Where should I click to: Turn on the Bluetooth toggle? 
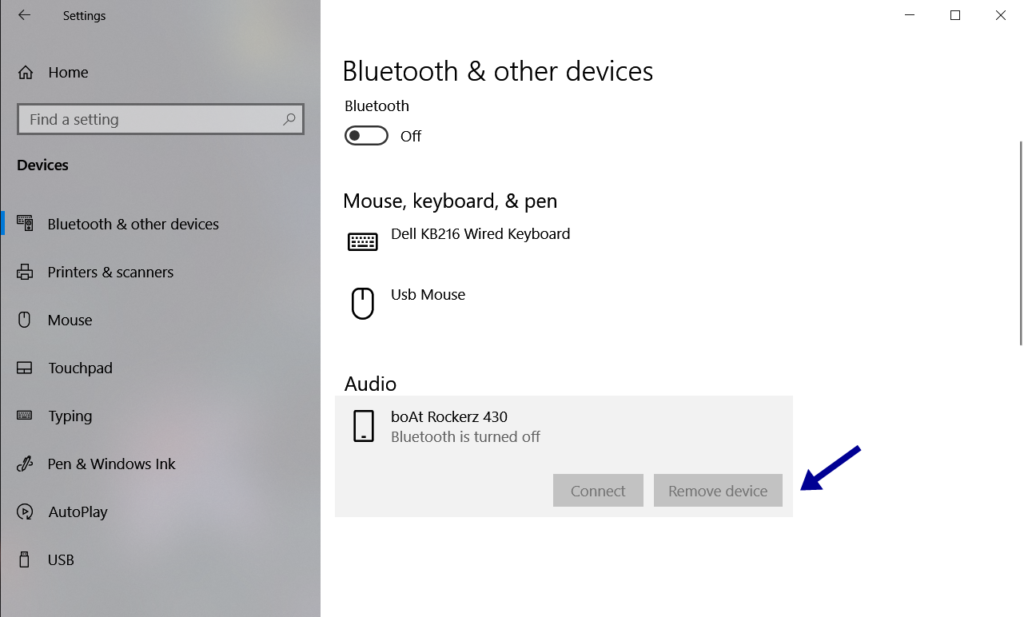tap(366, 134)
